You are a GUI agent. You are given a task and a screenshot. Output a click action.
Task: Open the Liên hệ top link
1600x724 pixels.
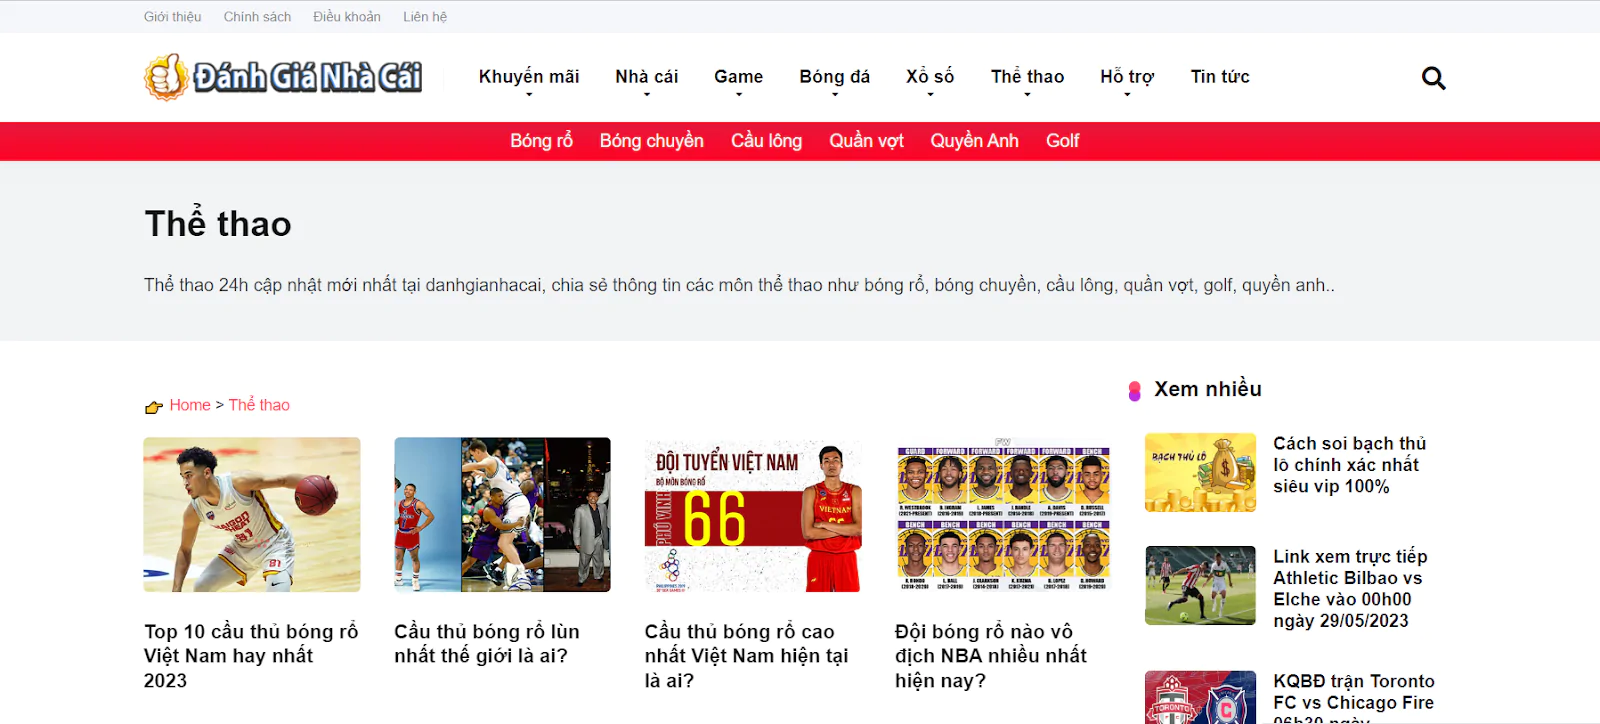[425, 17]
